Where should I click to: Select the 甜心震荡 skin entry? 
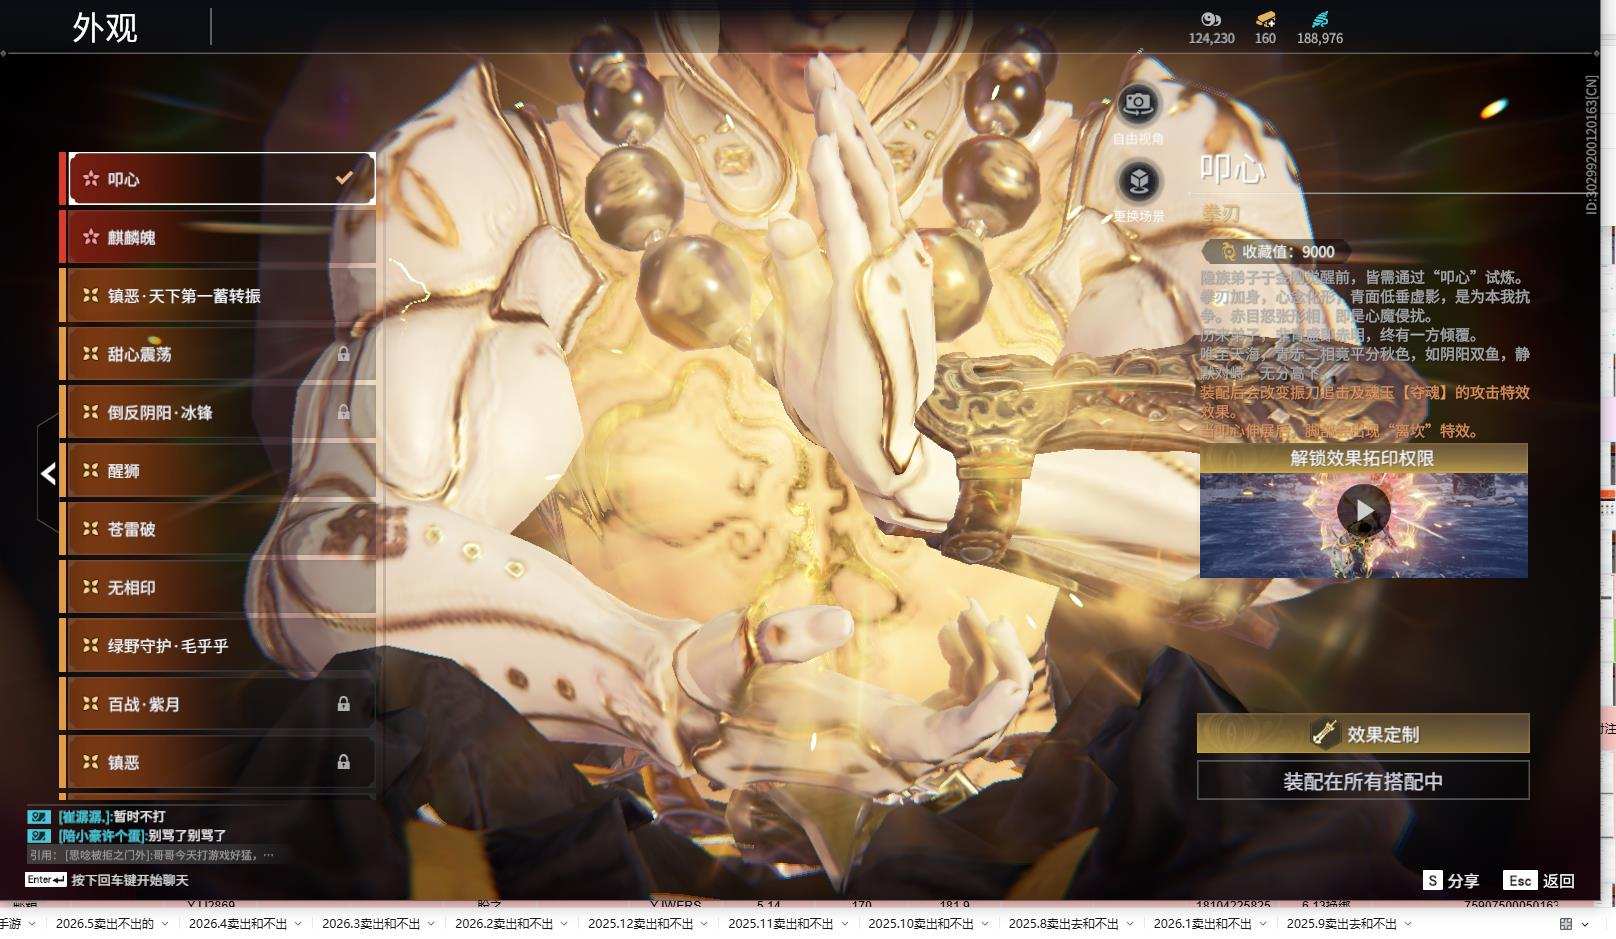pyautogui.click(x=218, y=354)
